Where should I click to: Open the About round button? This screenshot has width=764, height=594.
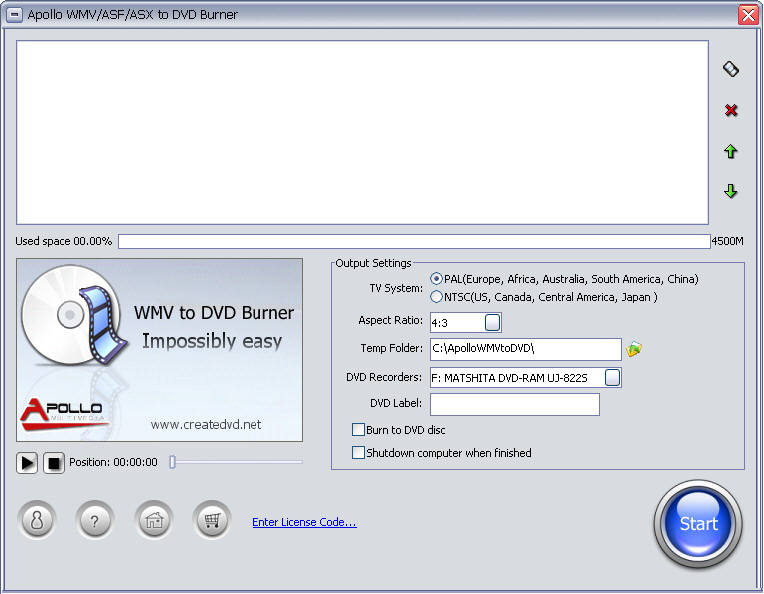(x=37, y=521)
